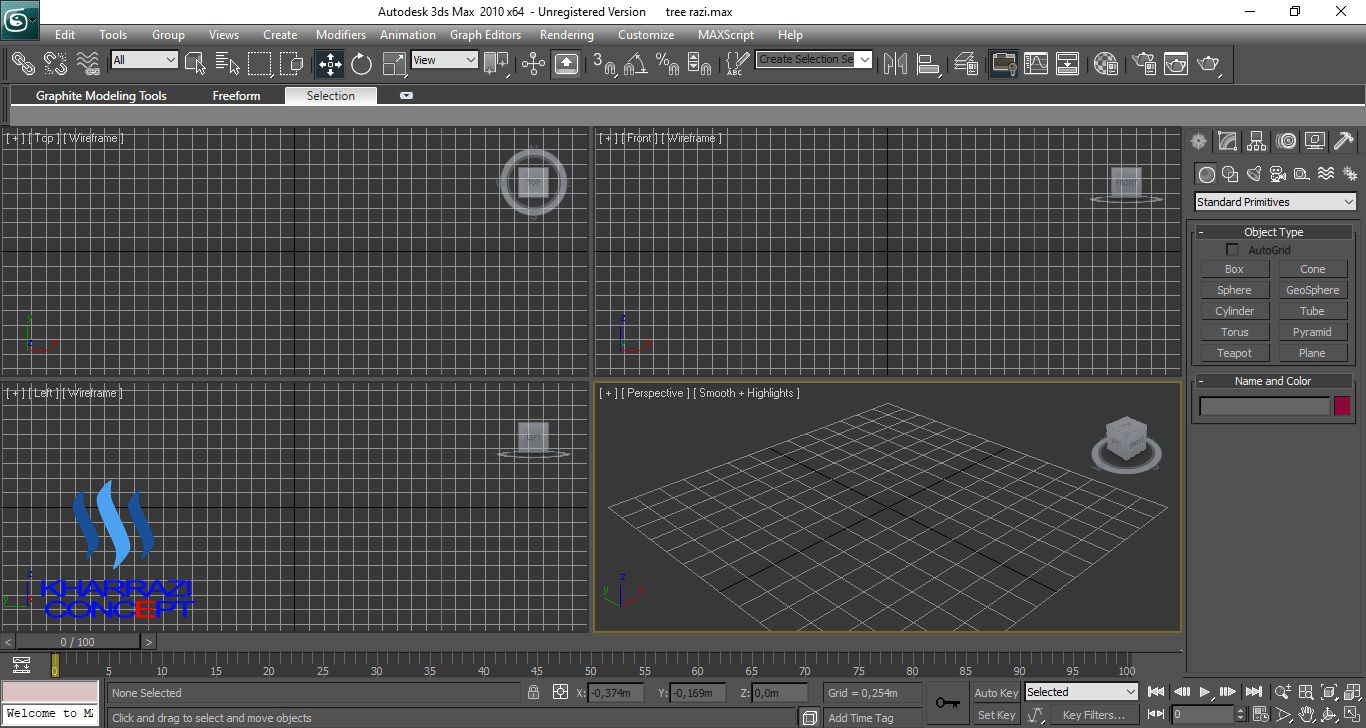The width and height of the screenshot is (1366, 728).
Task: Toggle the Angle Snap button
Action: (635, 64)
